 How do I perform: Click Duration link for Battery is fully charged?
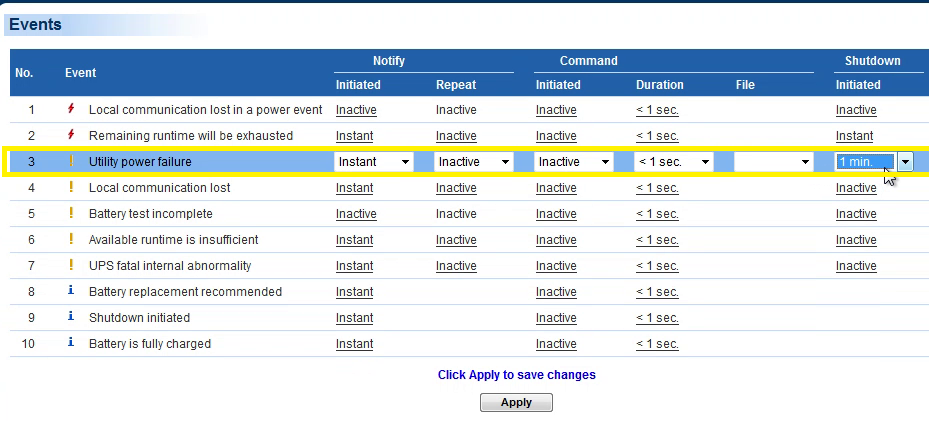pos(657,344)
